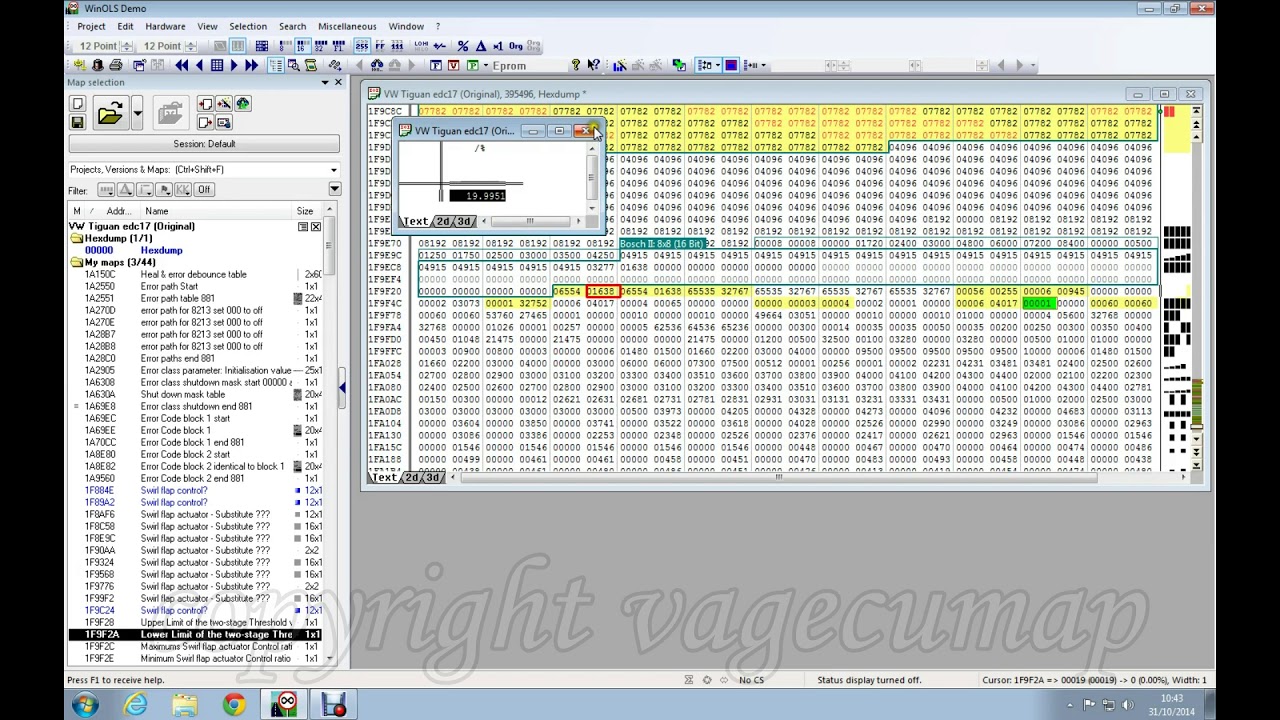Click Text tab in small edc17 window
The width and height of the screenshot is (1280, 720).
pyautogui.click(x=416, y=221)
